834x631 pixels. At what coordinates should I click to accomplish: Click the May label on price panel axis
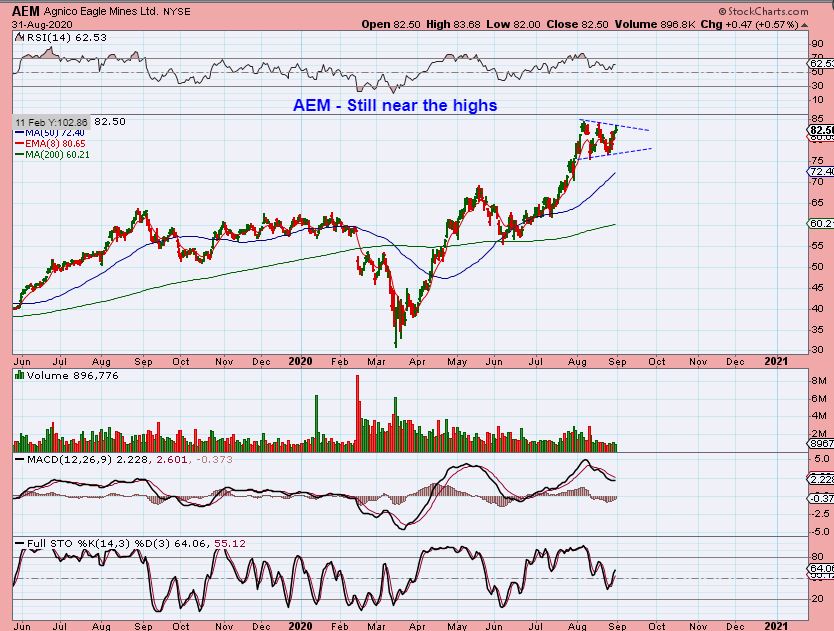point(457,362)
